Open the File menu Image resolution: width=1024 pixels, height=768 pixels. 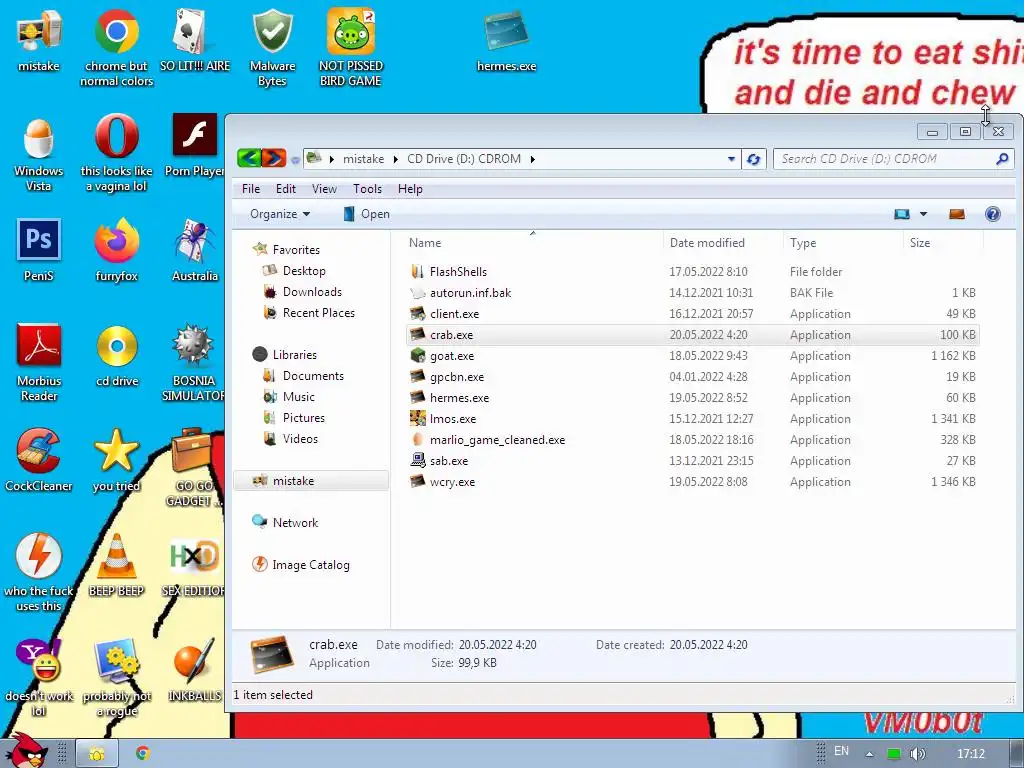251,189
